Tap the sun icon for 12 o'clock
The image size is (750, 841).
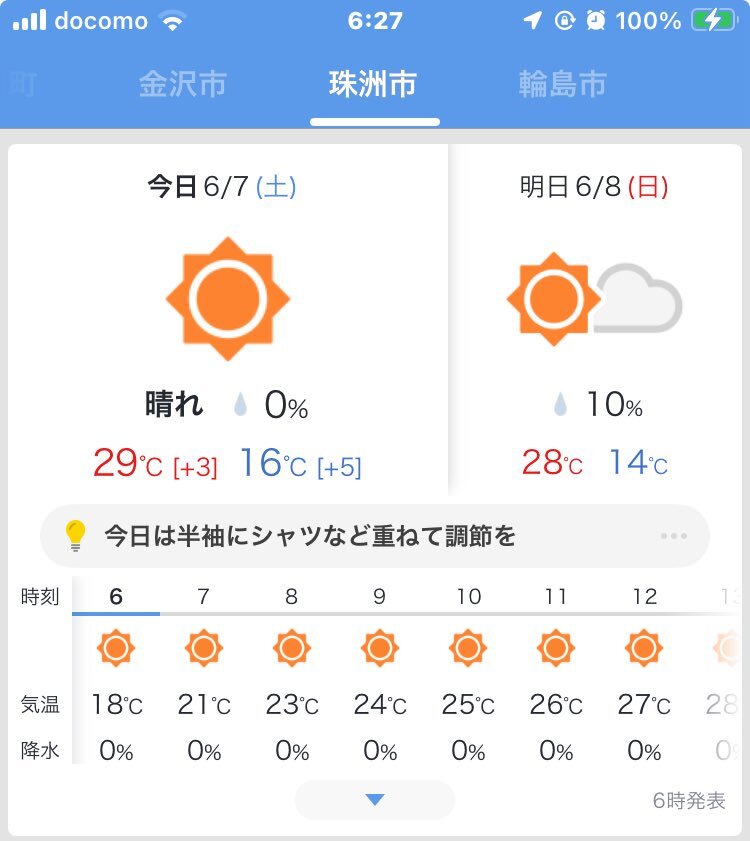[644, 648]
